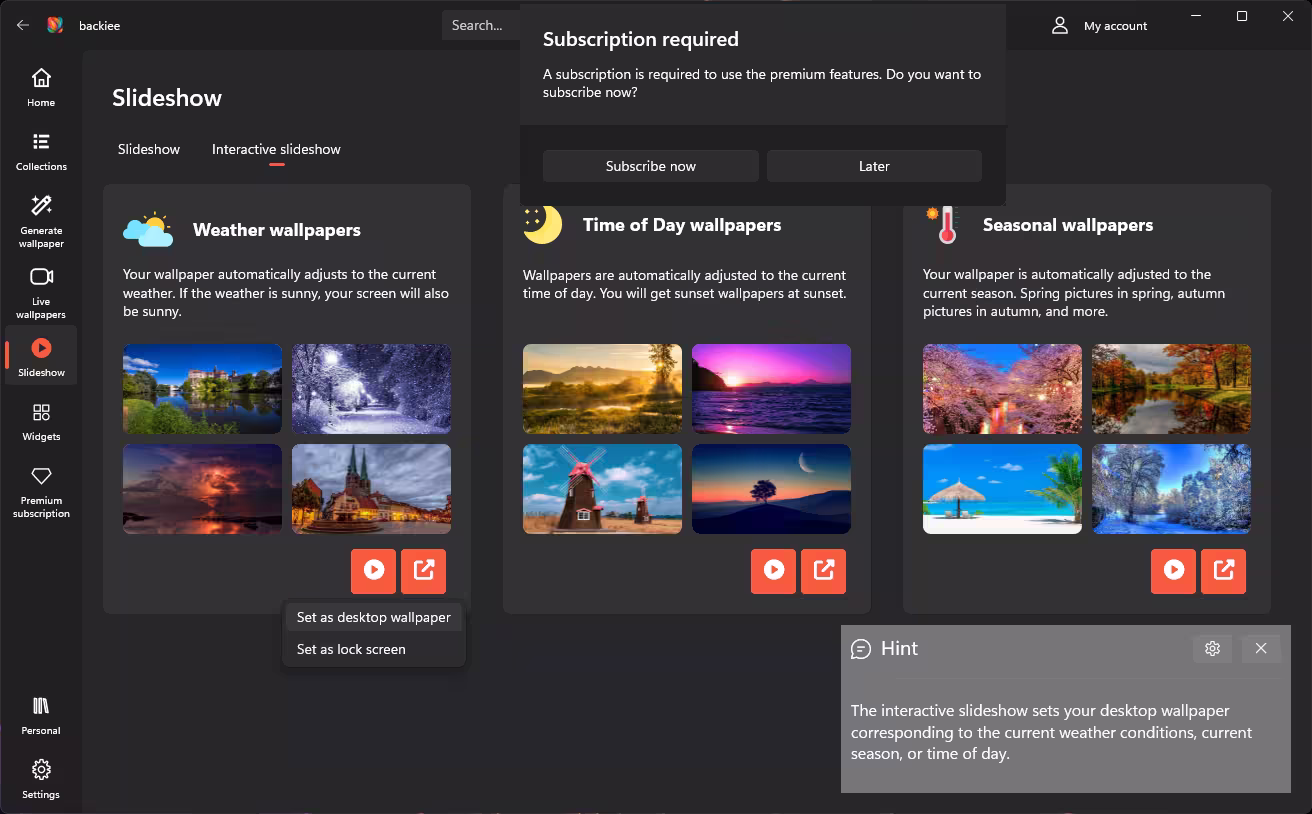
Task: Click the back arrow in title bar
Action: [23, 25]
